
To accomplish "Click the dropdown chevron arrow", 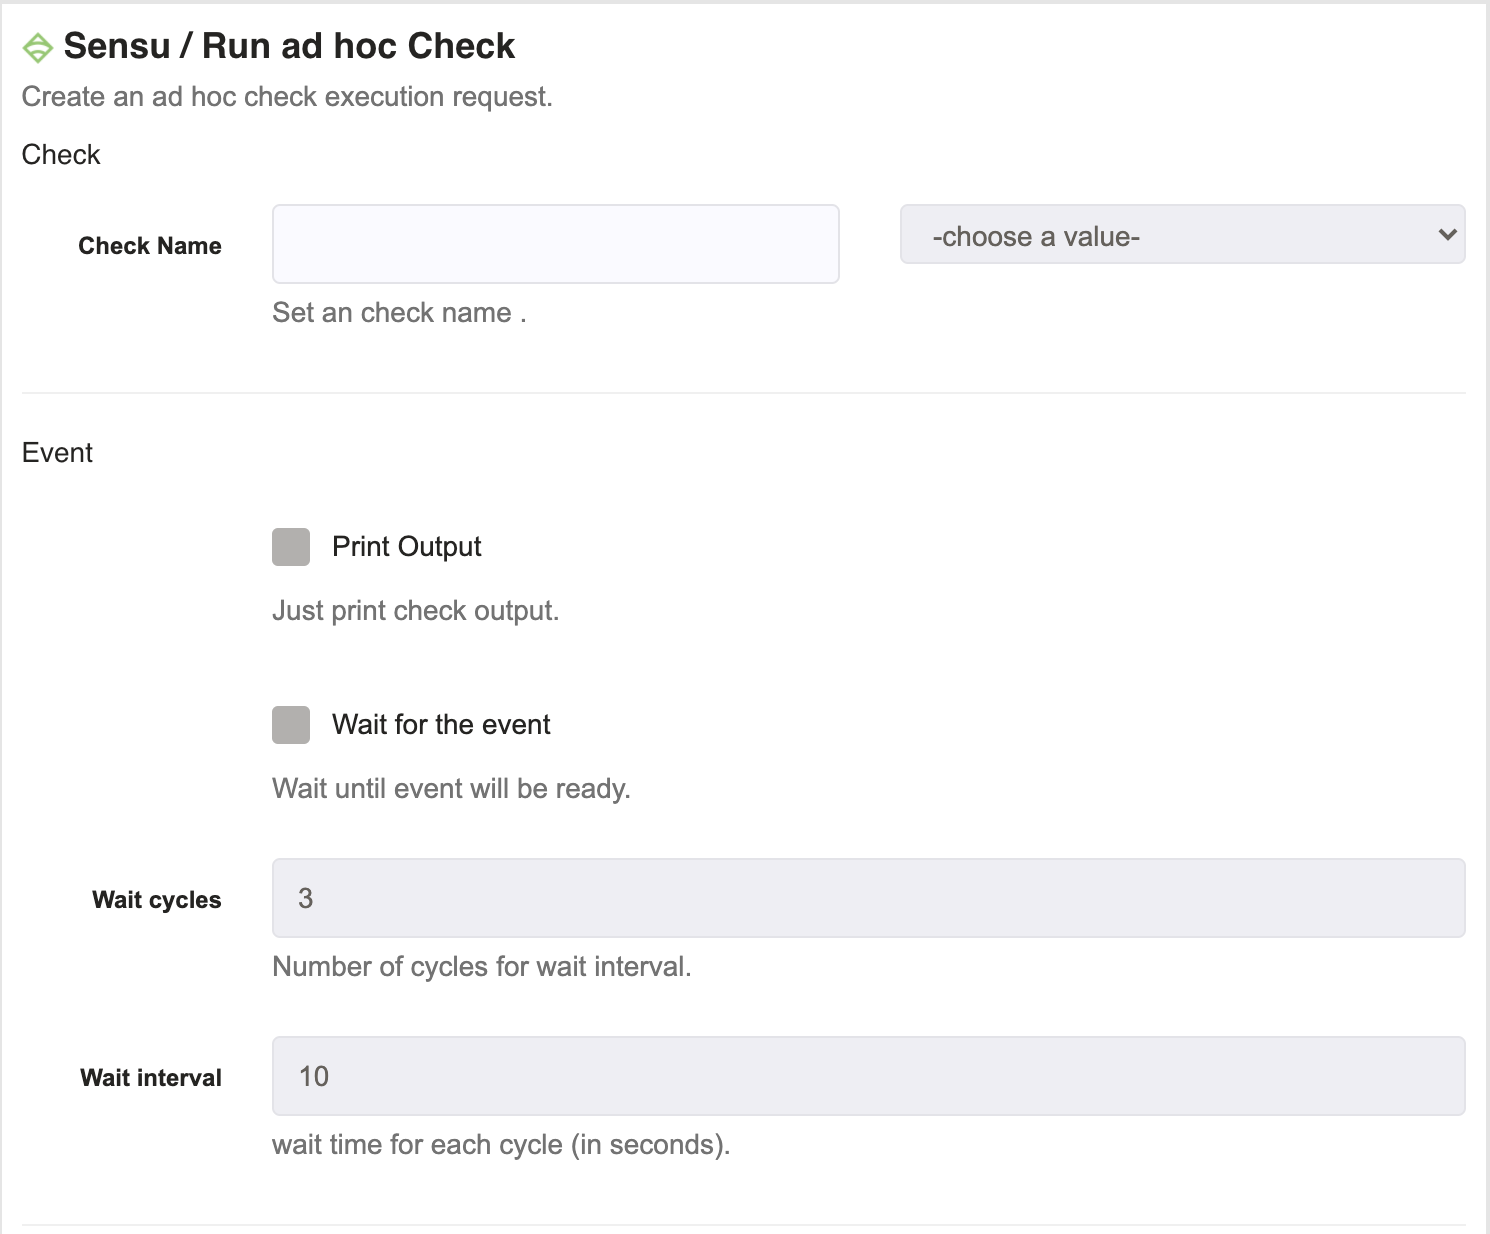I will pyautogui.click(x=1447, y=235).
